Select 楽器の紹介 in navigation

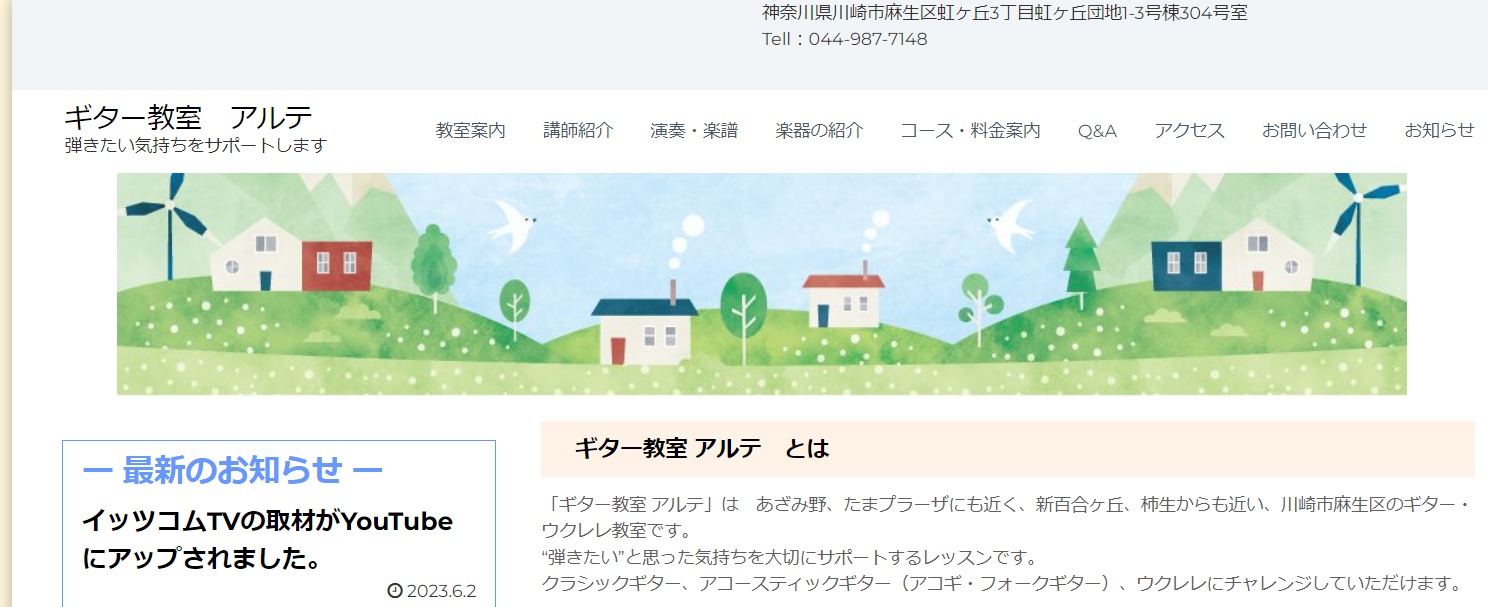click(819, 130)
